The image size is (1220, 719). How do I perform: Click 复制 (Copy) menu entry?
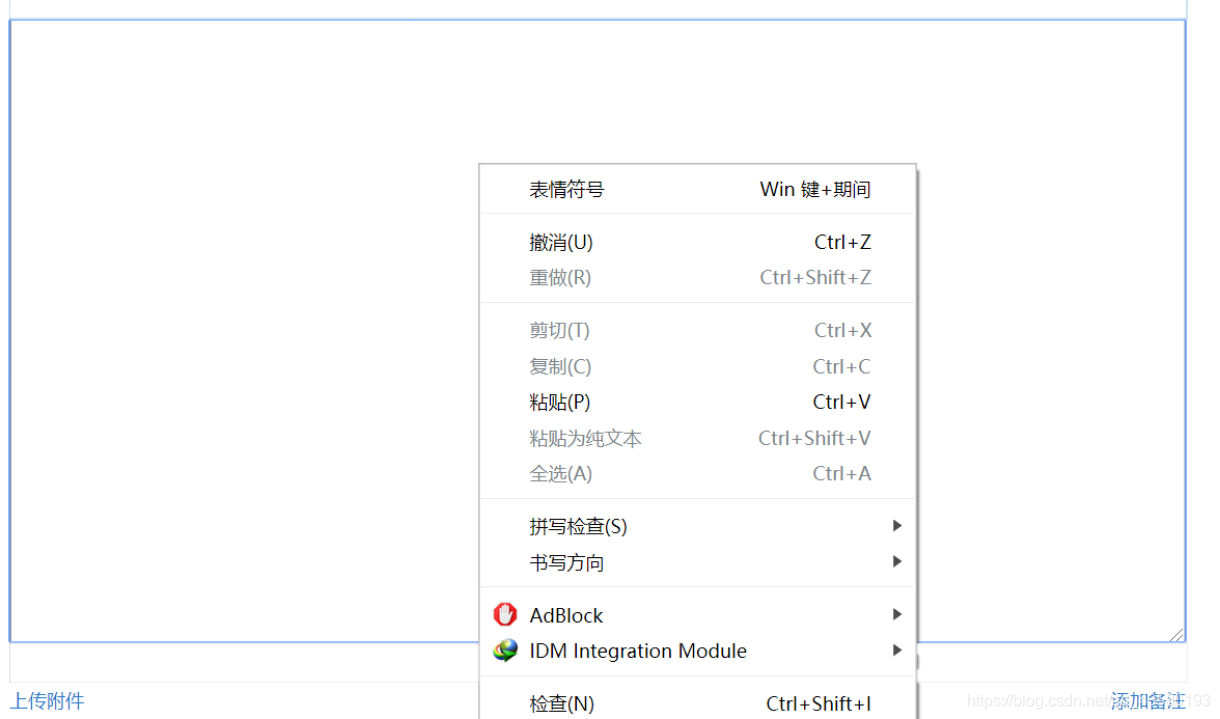[560, 366]
